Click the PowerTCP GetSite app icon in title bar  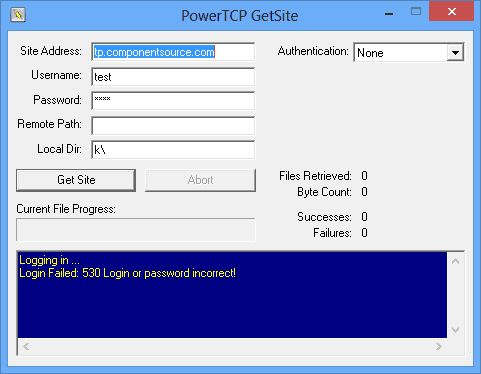[x=18, y=15]
